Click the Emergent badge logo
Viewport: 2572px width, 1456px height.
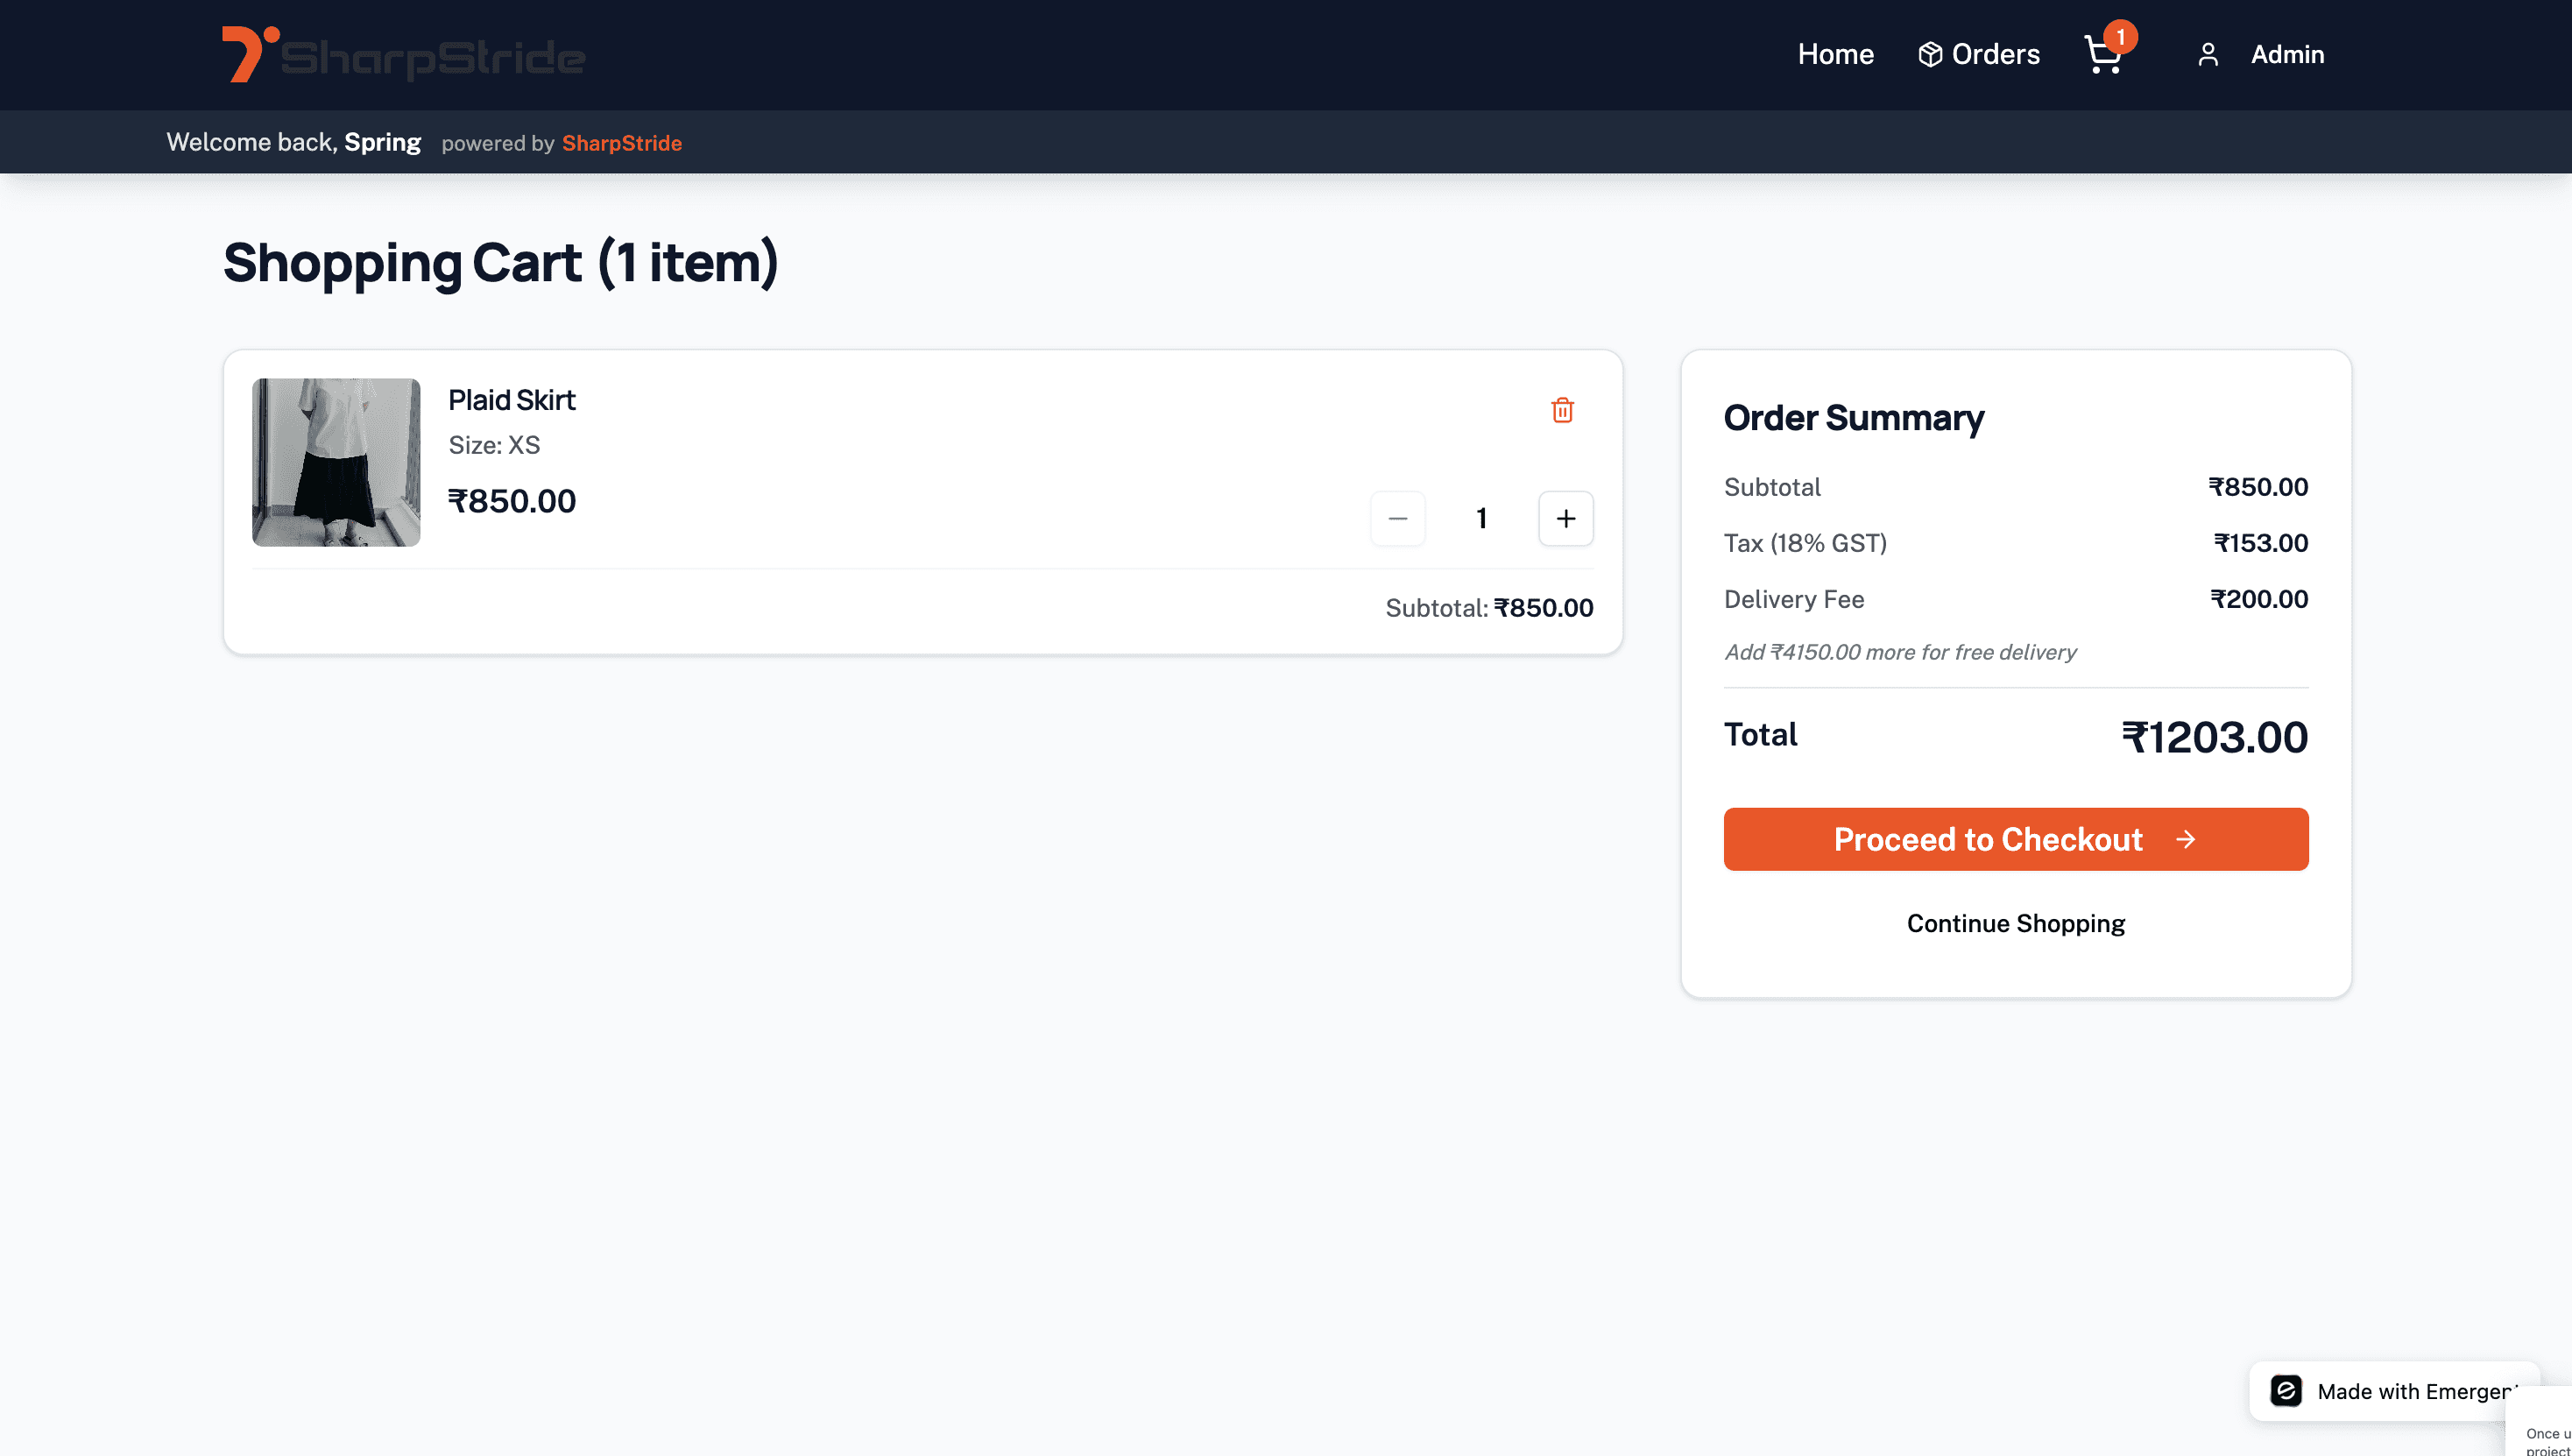pos(2286,1391)
